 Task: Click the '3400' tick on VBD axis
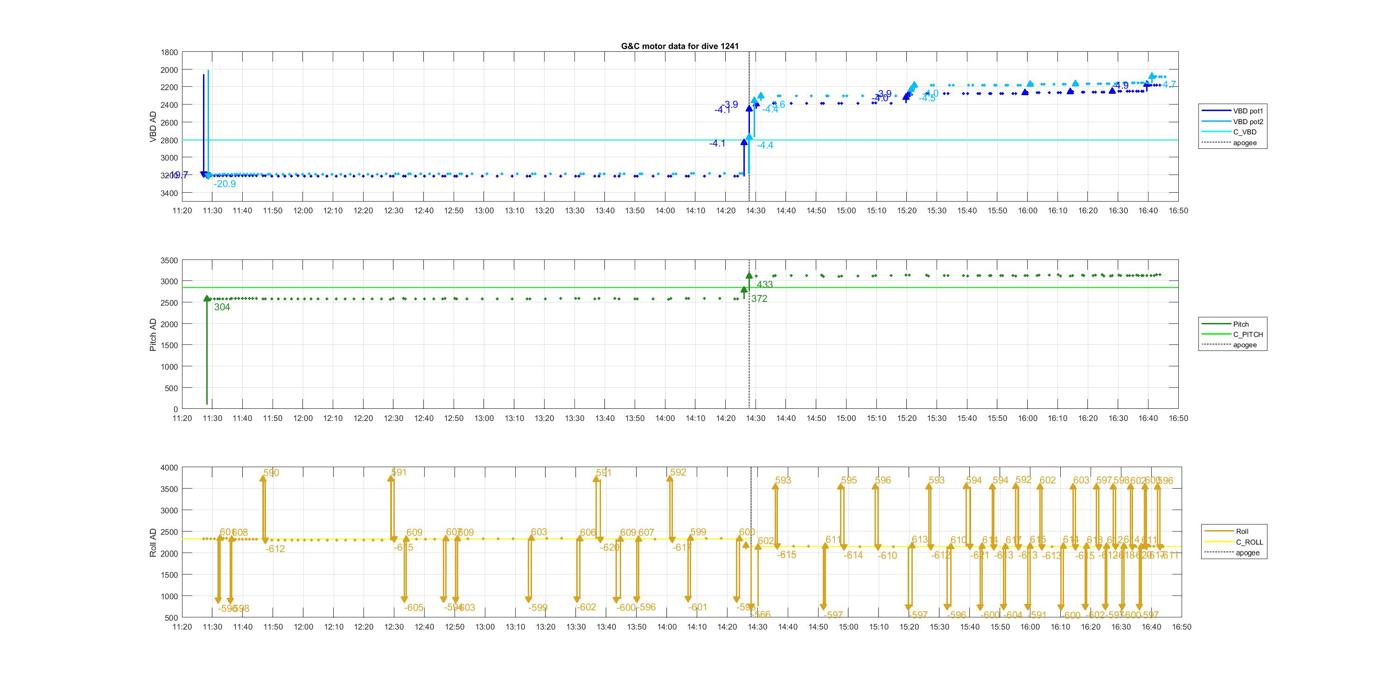[169, 192]
